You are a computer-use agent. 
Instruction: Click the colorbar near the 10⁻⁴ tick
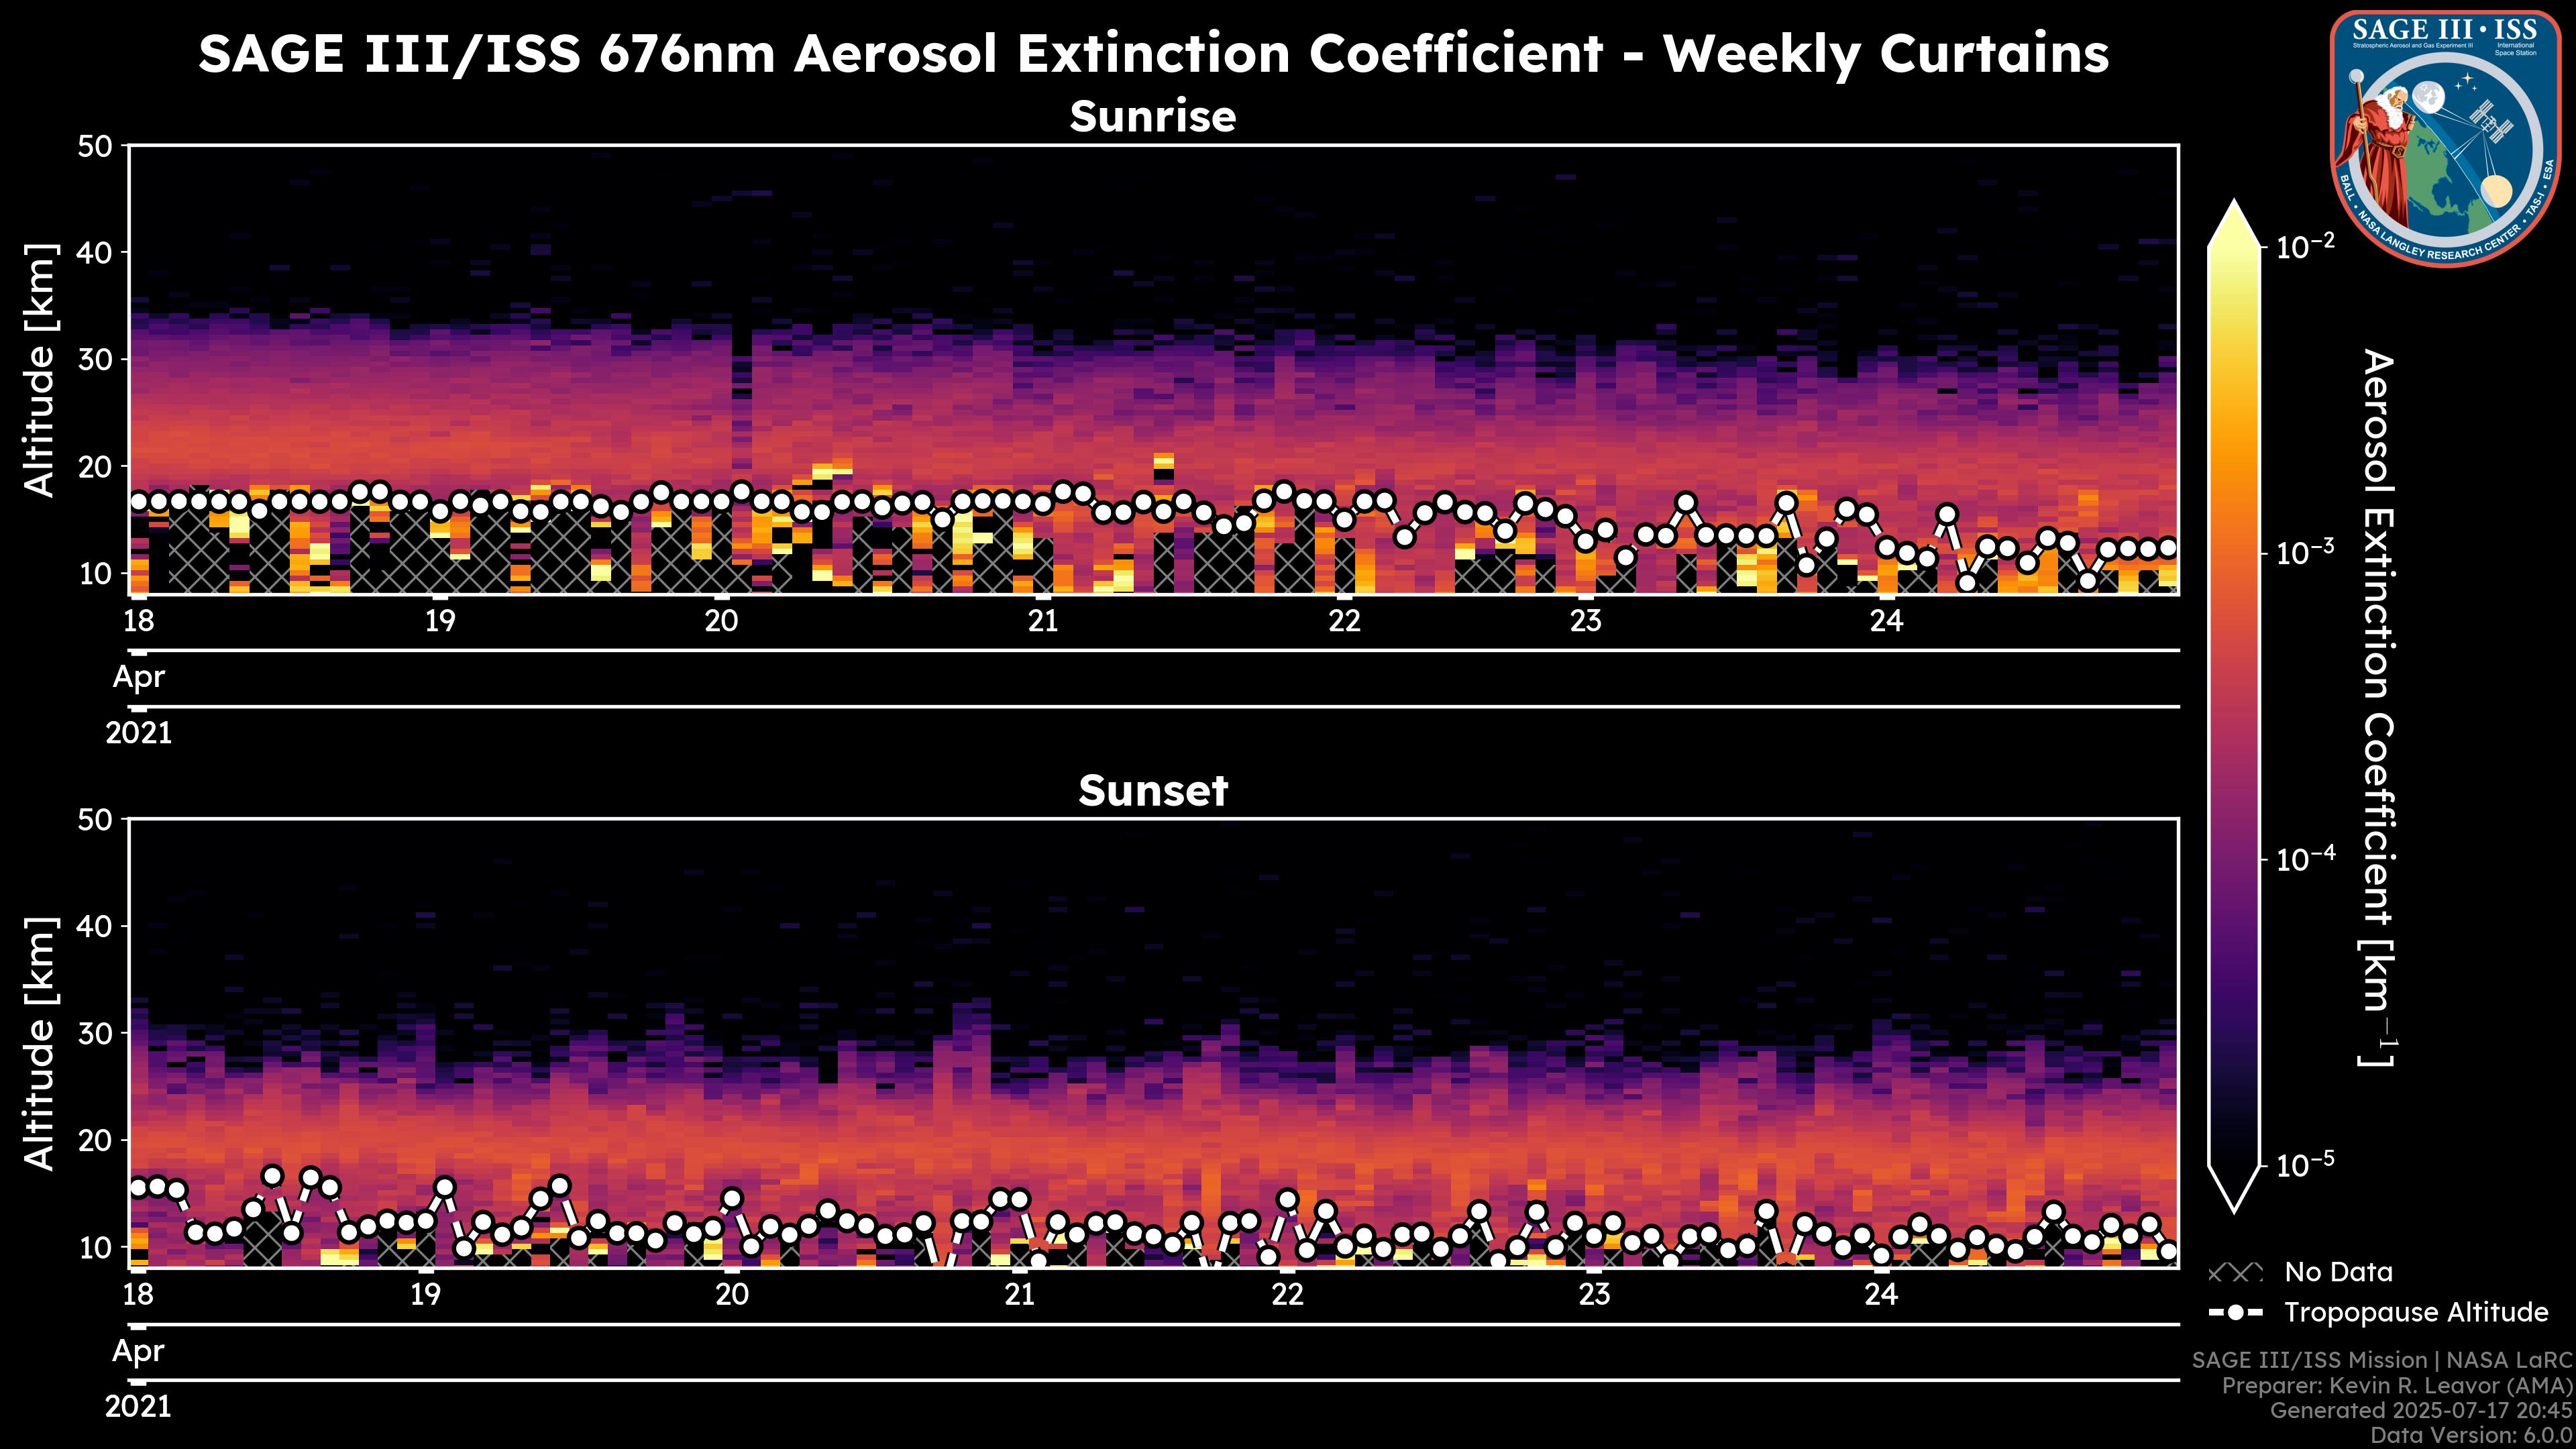point(2234,859)
